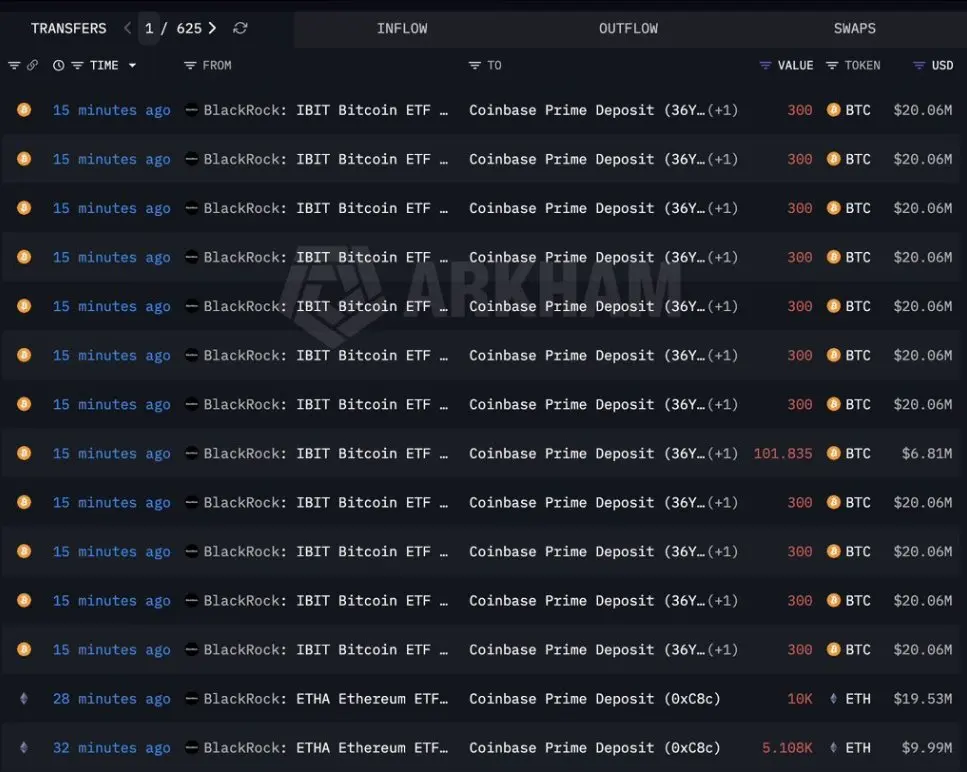
Task: Open the VALUE column filter icon
Action: pyautogui.click(x=765, y=65)
